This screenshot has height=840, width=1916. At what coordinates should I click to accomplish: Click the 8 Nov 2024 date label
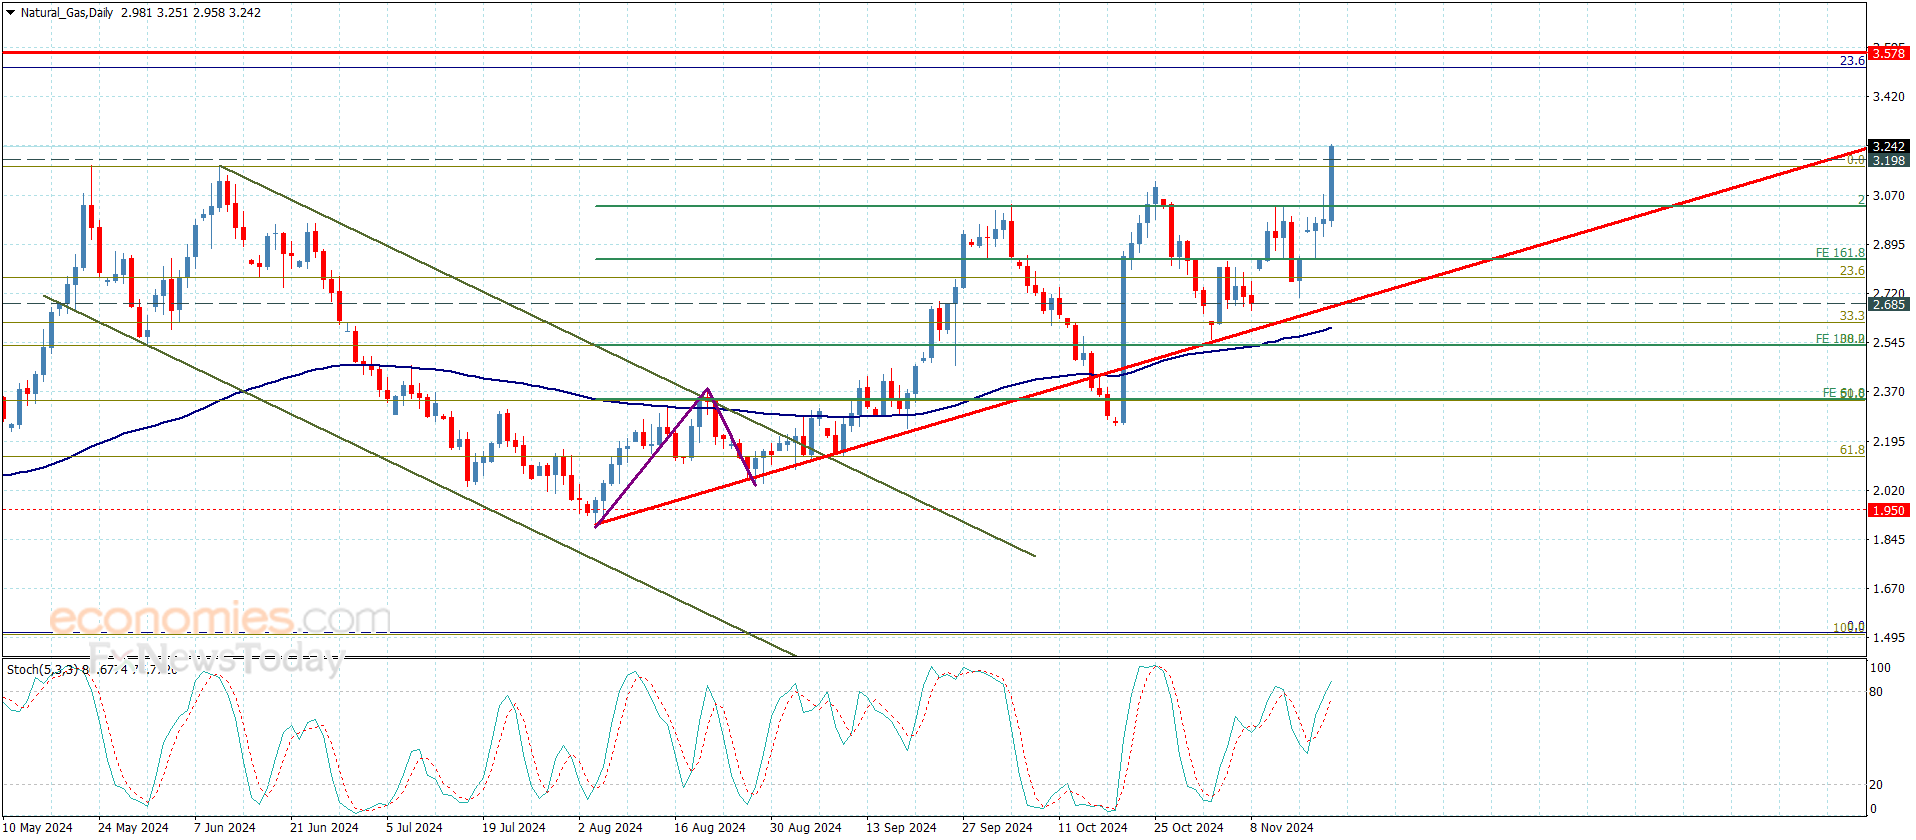point(1281,827)
